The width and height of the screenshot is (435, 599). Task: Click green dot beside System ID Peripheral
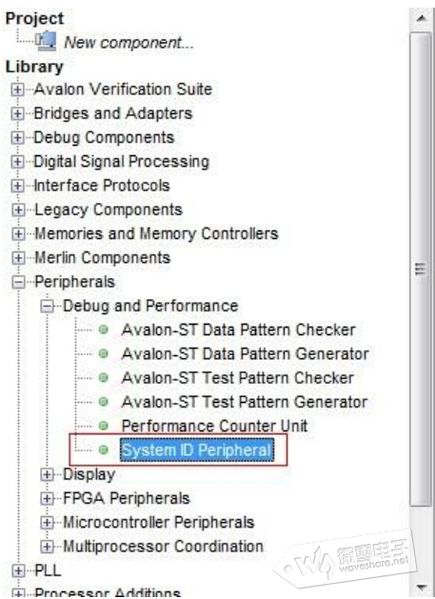pyautogui.click(x=103, y=450)
